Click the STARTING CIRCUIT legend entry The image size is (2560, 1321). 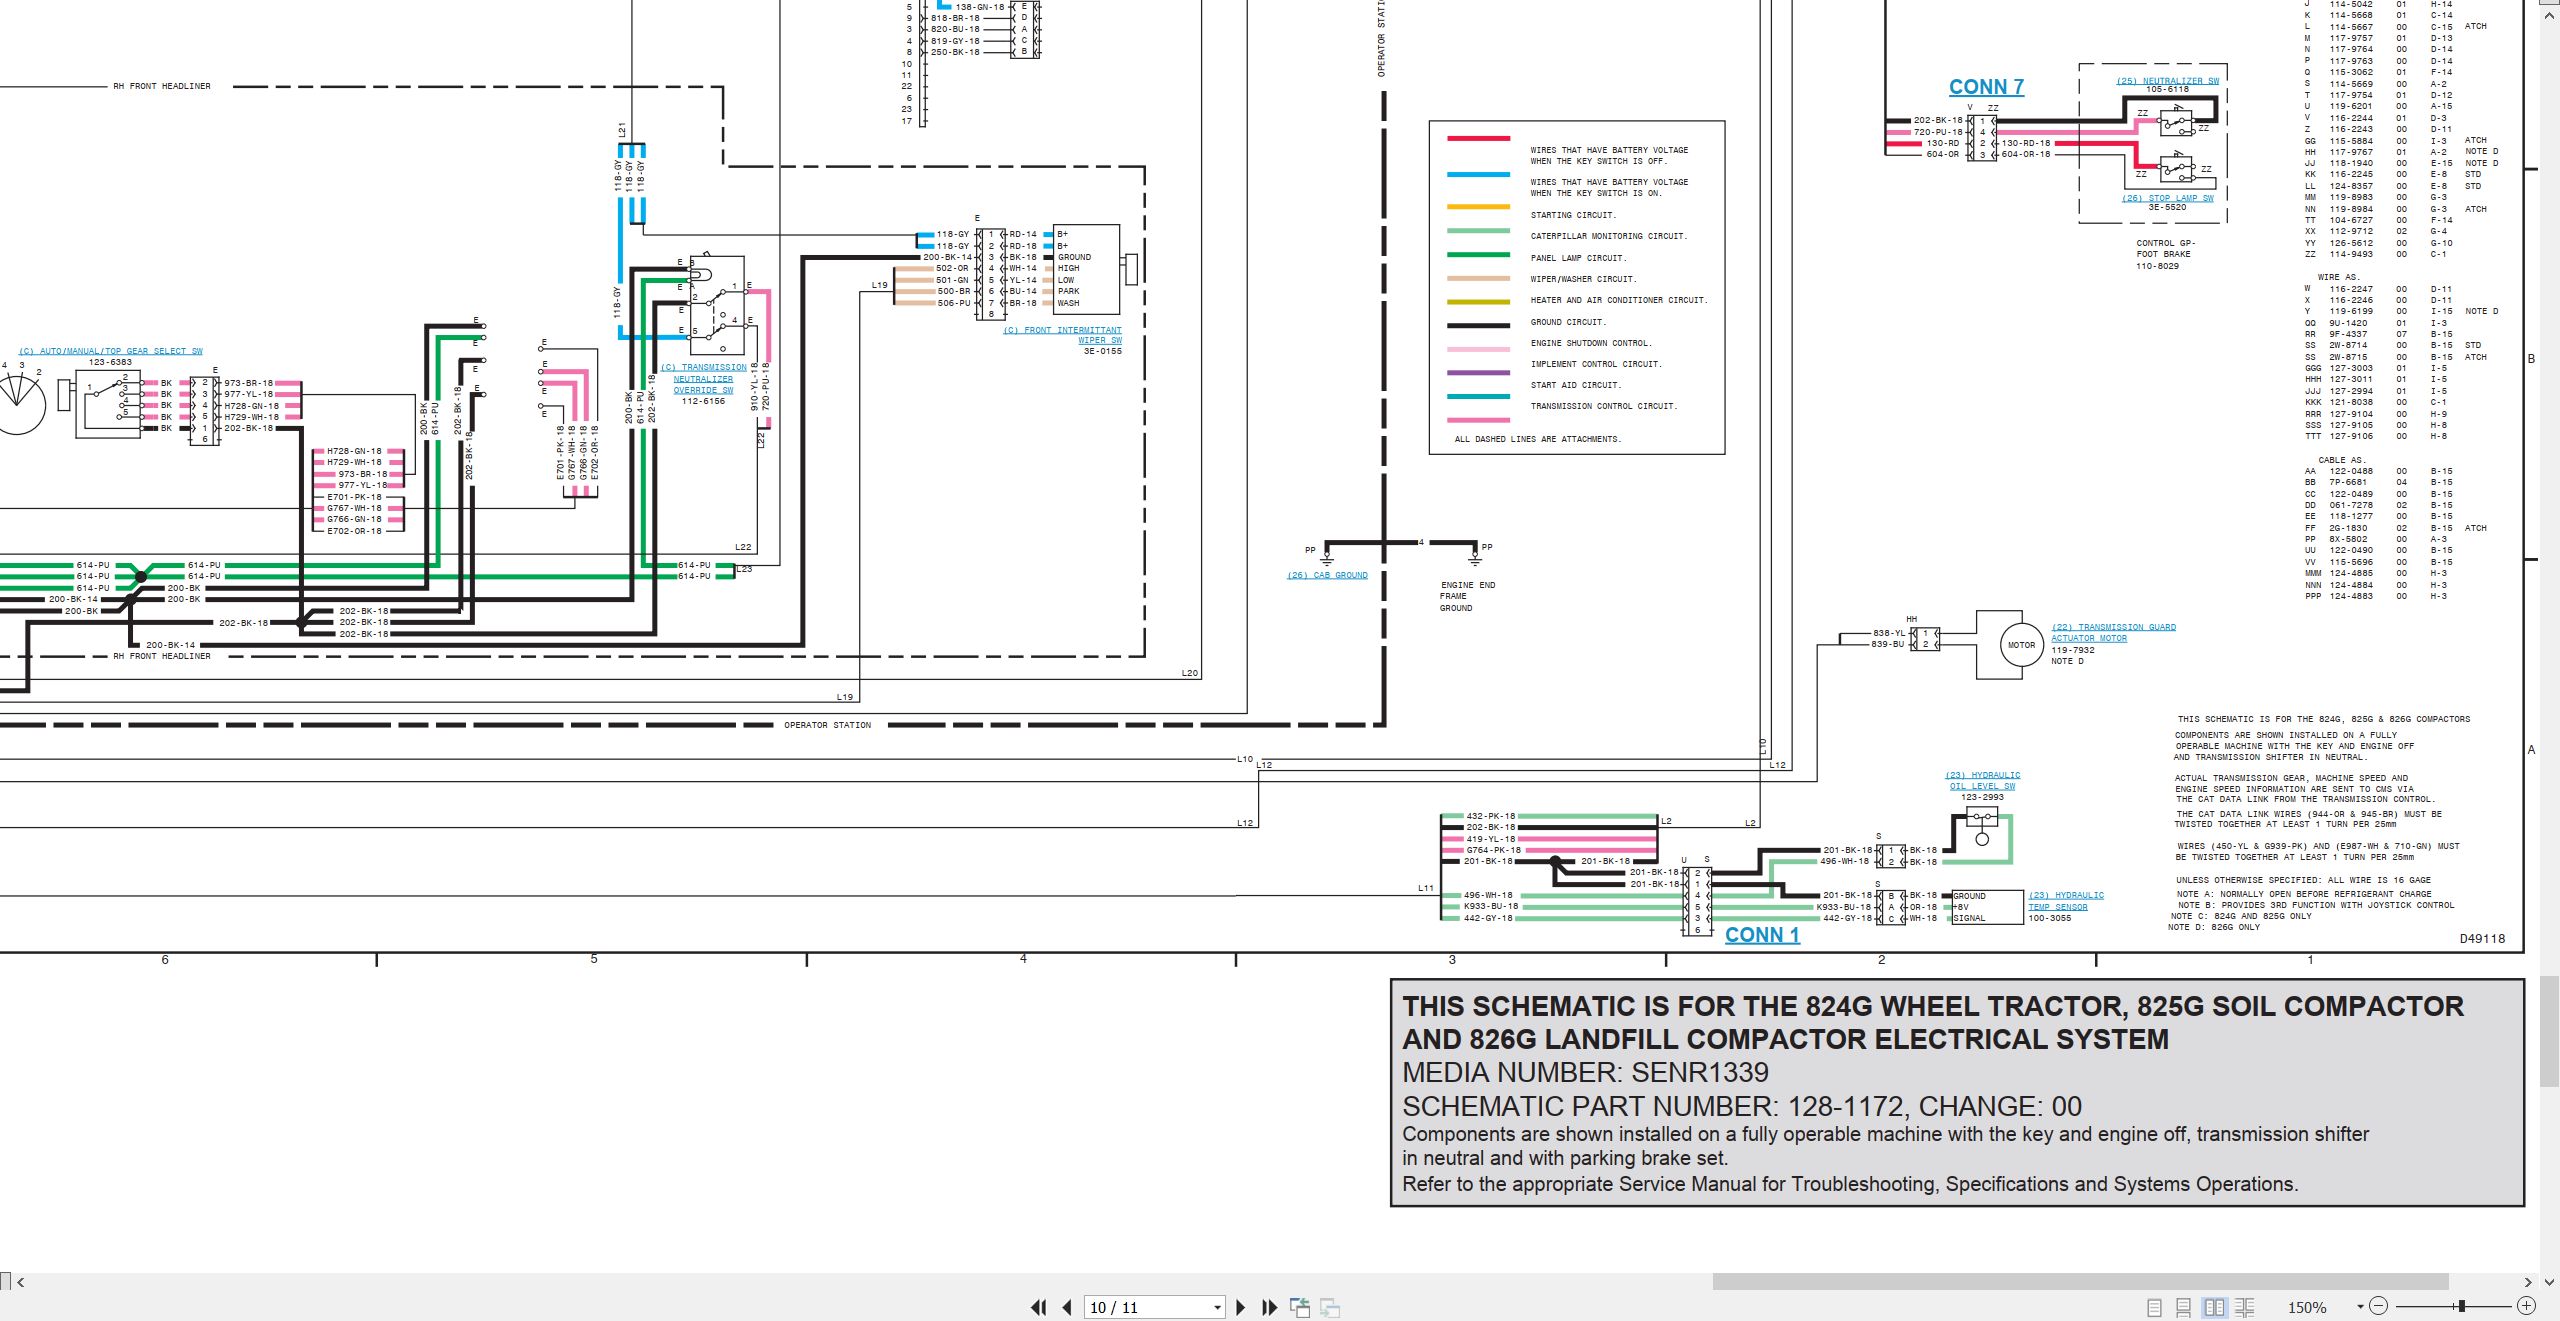point(1573,215)
